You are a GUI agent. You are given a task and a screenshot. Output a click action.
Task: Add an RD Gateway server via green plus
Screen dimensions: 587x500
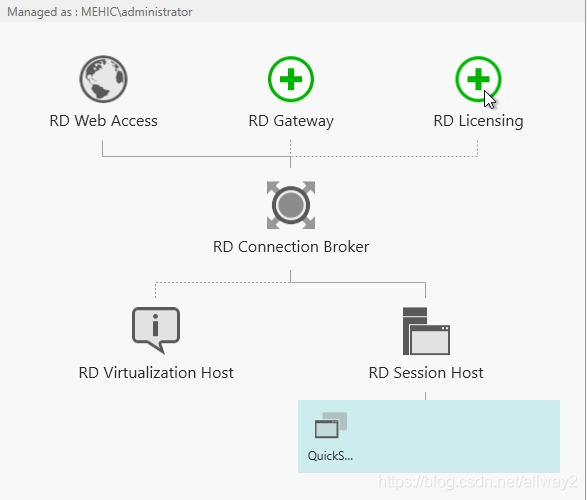coord(291,79)
